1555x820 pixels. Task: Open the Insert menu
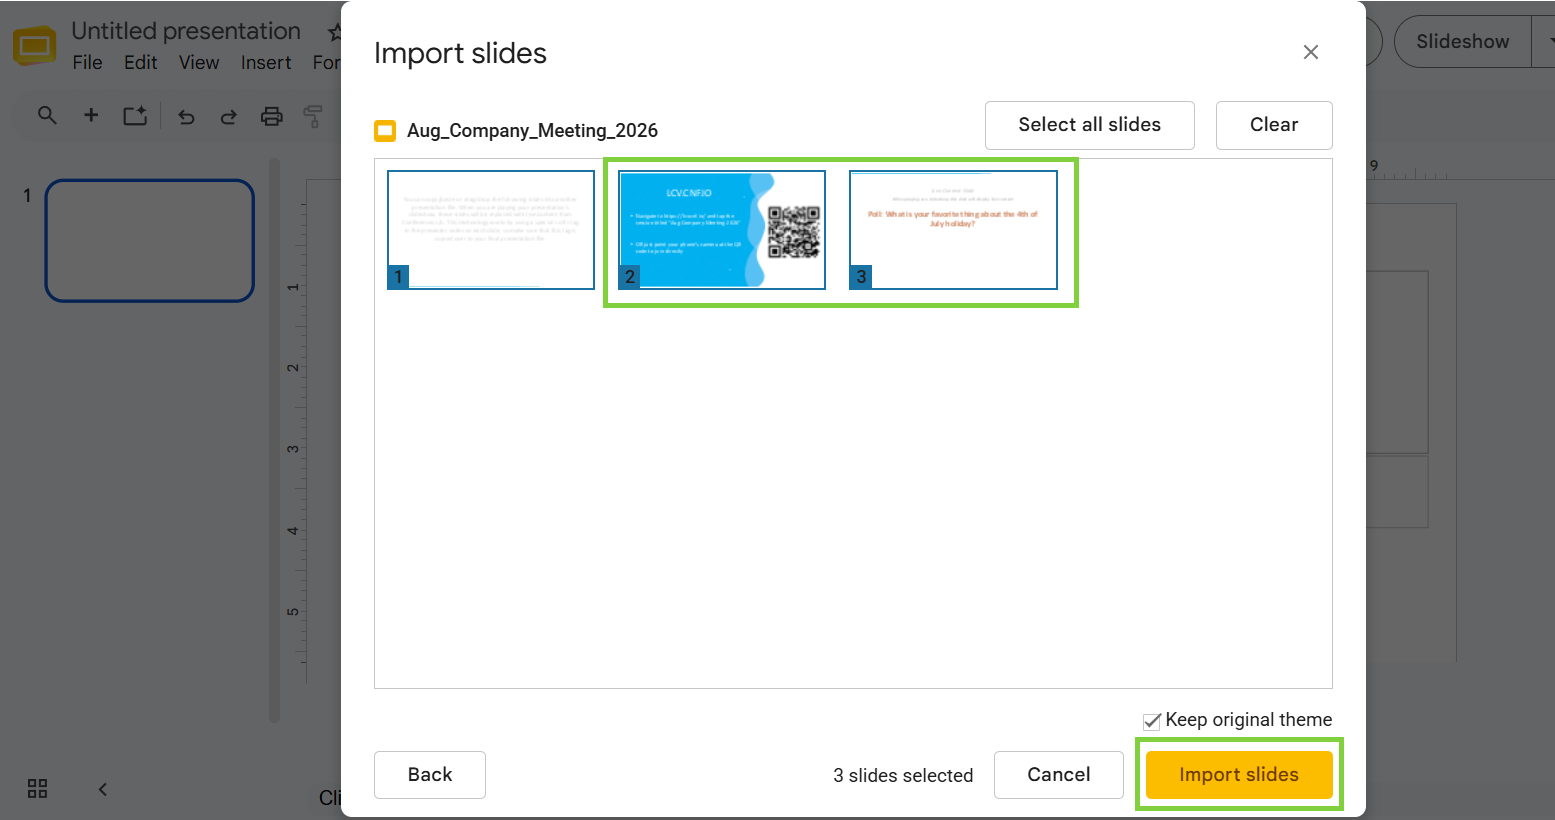(x=266, y=63)
